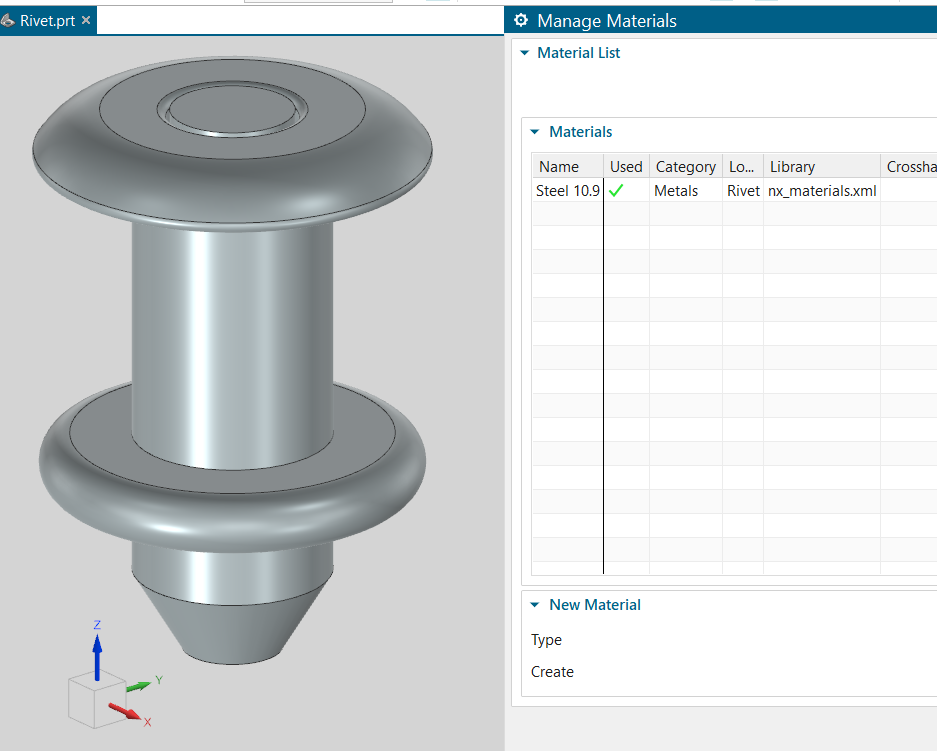Select the green Y axis arrow of triad
The image size is (937, 751).
pos(140,685)
